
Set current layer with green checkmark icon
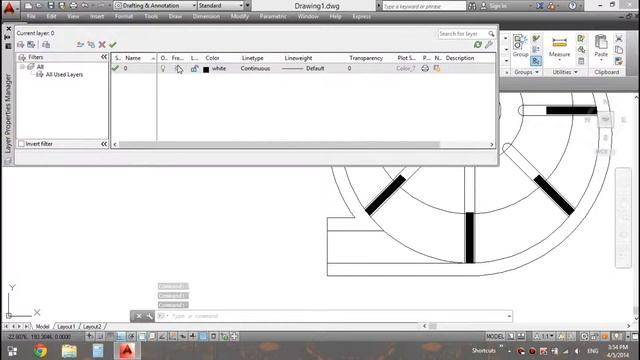coord(113,45)
